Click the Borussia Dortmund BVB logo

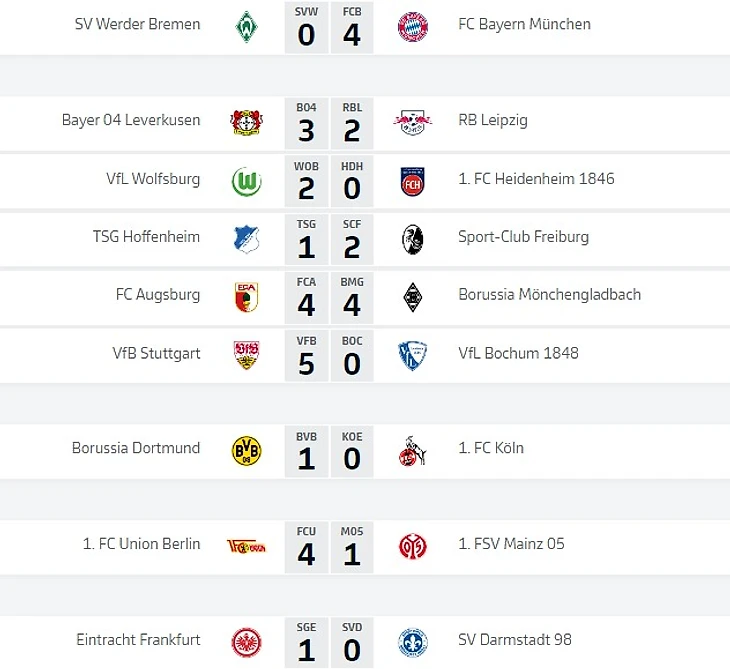coord(246,451)
